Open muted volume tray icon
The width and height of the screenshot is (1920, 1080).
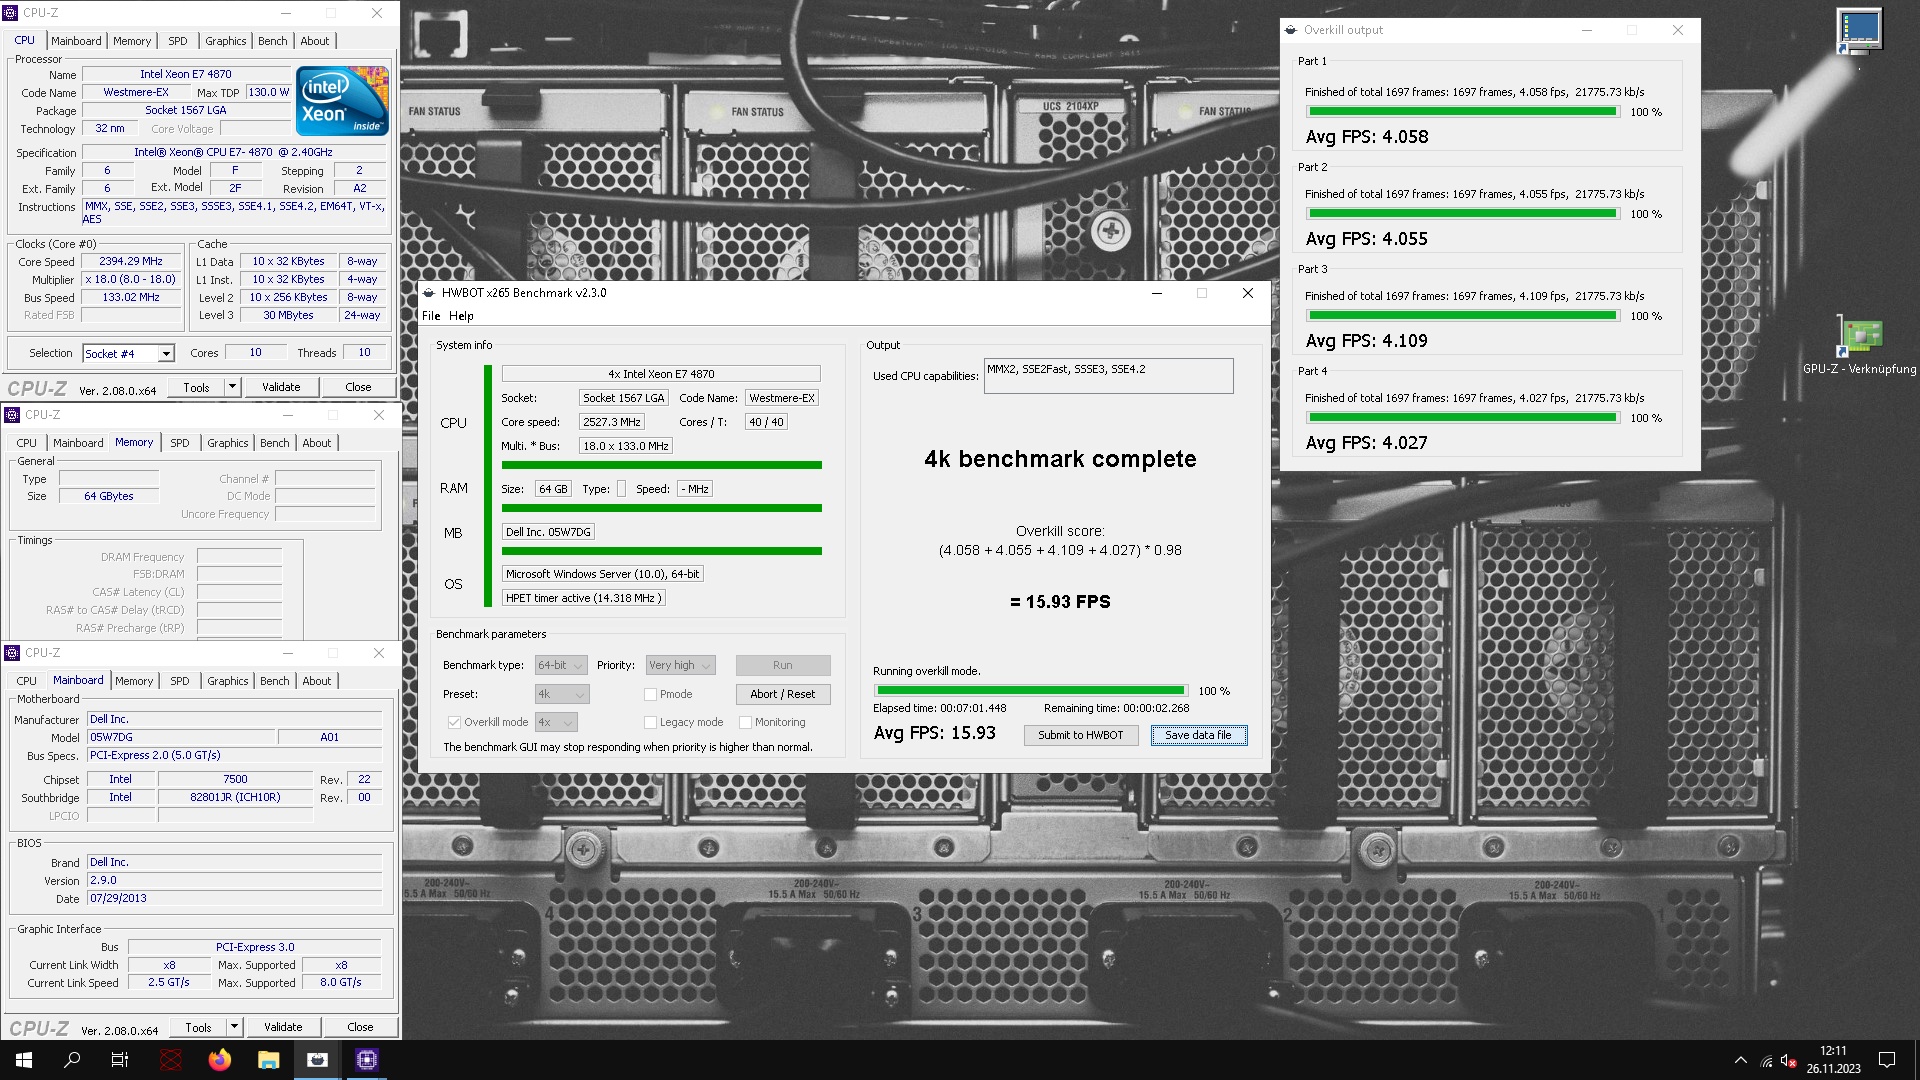click(1789, 1061)
